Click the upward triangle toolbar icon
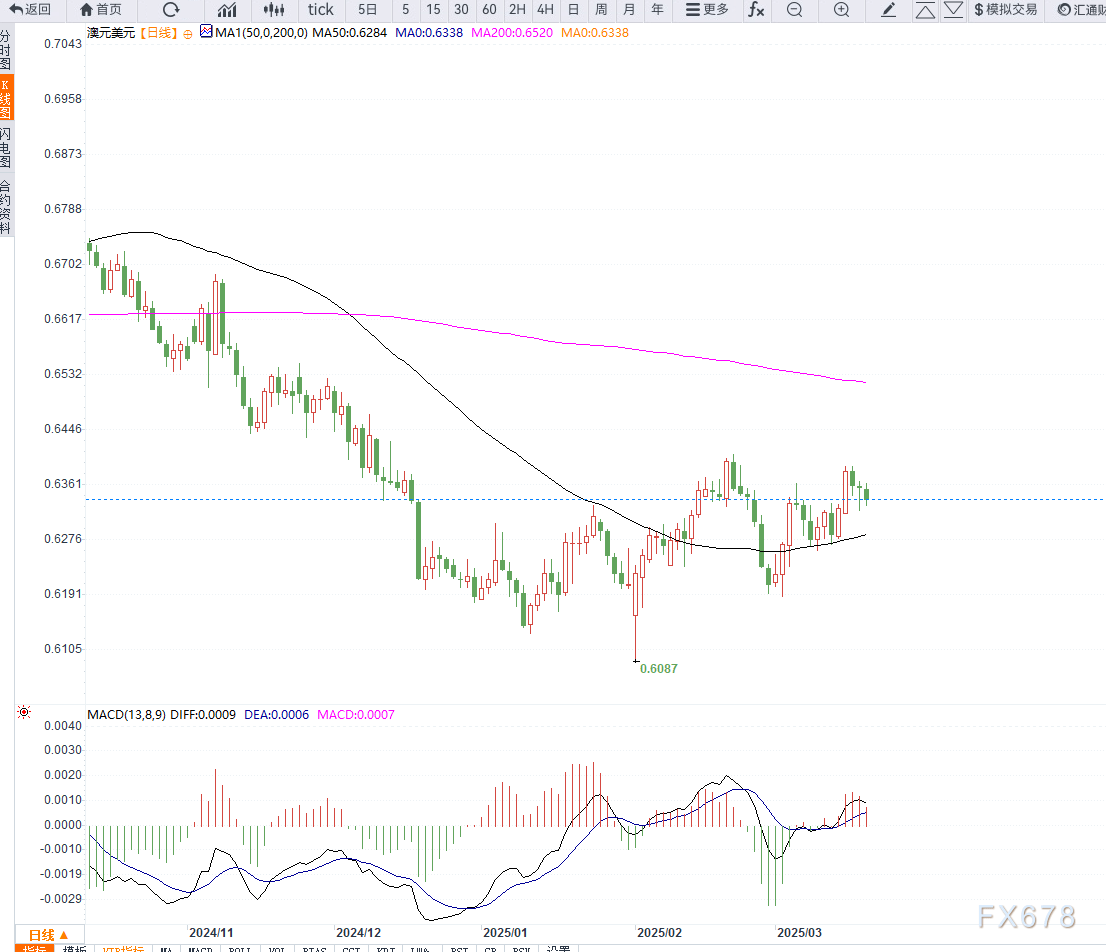This screenshot has width=1106, height=952. pyautogui.click(x=925, y=10)
